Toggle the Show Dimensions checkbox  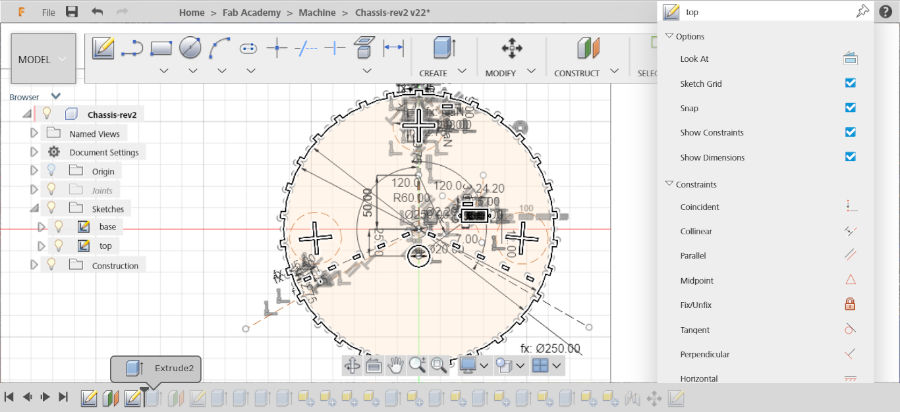(850, 157)
